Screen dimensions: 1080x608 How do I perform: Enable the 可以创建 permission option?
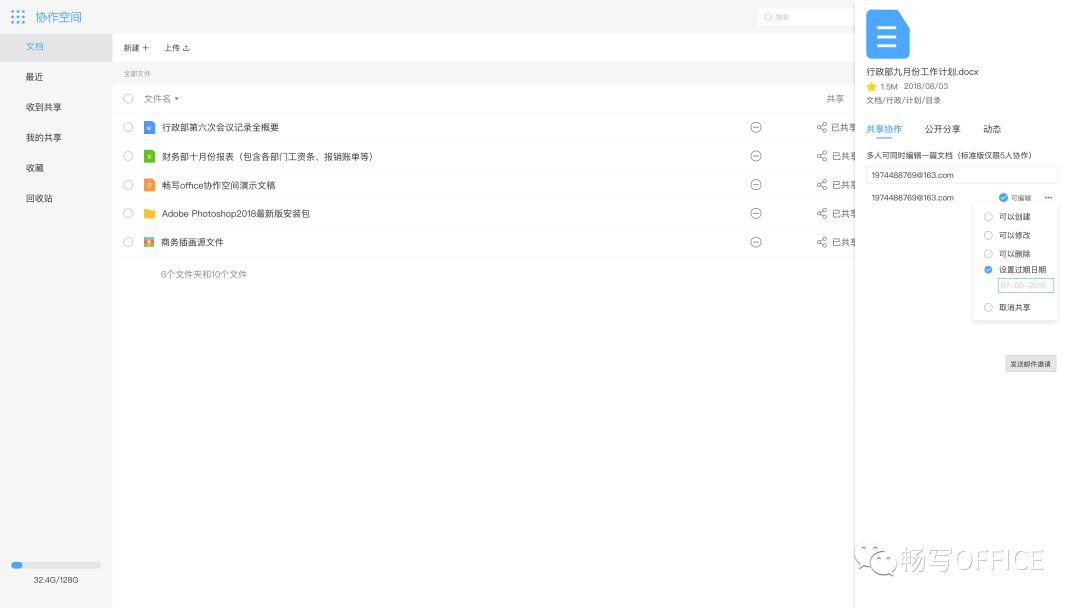988,217
